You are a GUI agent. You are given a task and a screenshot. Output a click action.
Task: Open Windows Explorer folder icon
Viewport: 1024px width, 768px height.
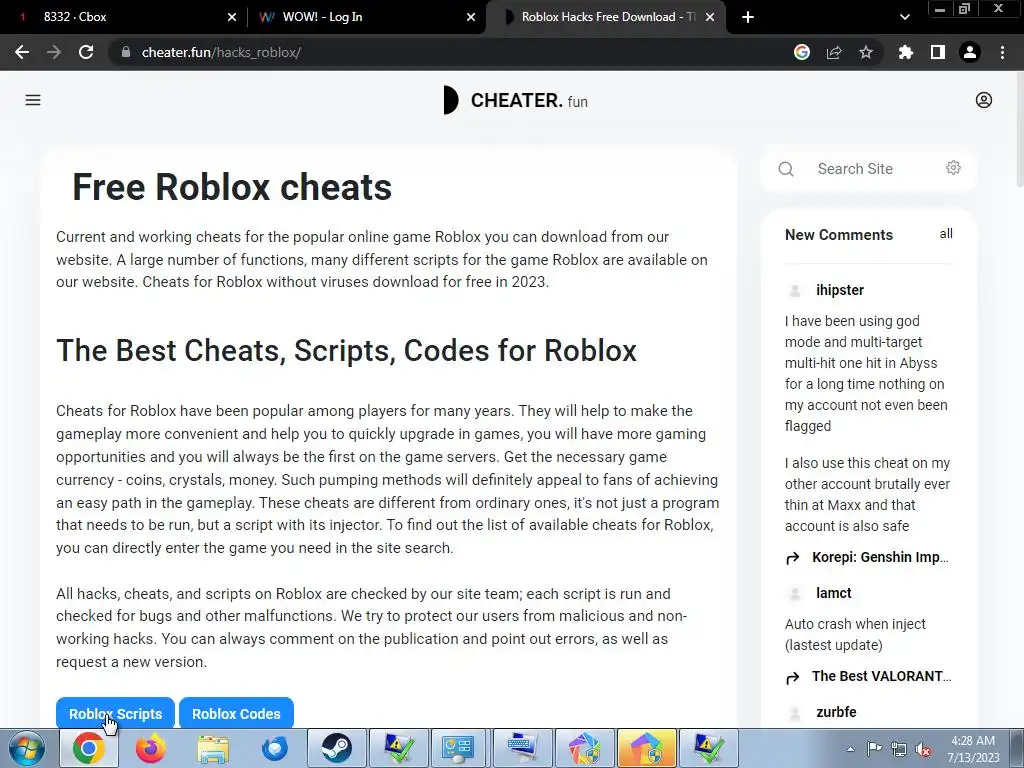click(x=213, y=748)
